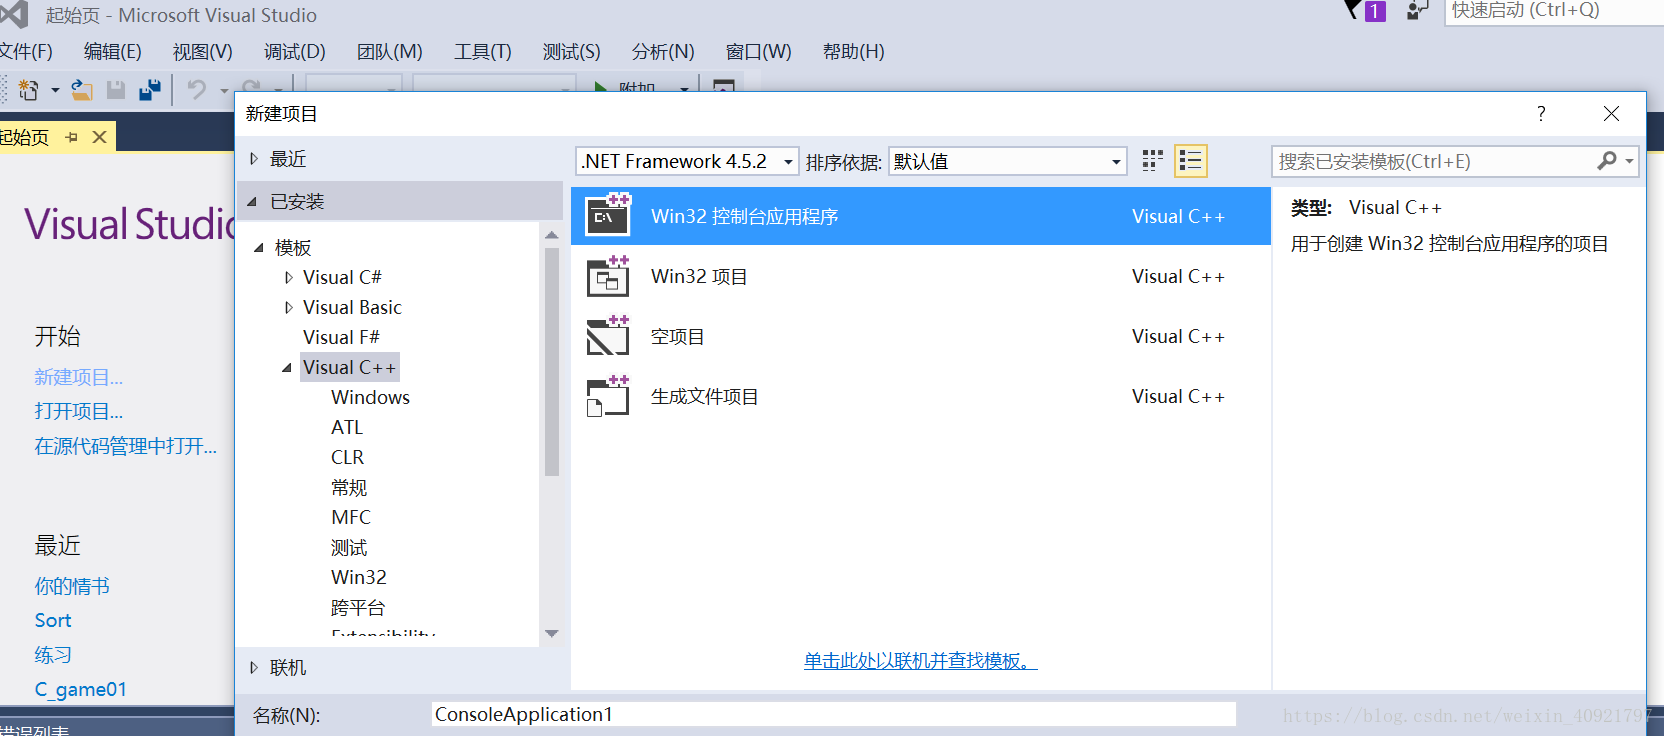Click the notifications flag icon

click(x=1353, y=10)
